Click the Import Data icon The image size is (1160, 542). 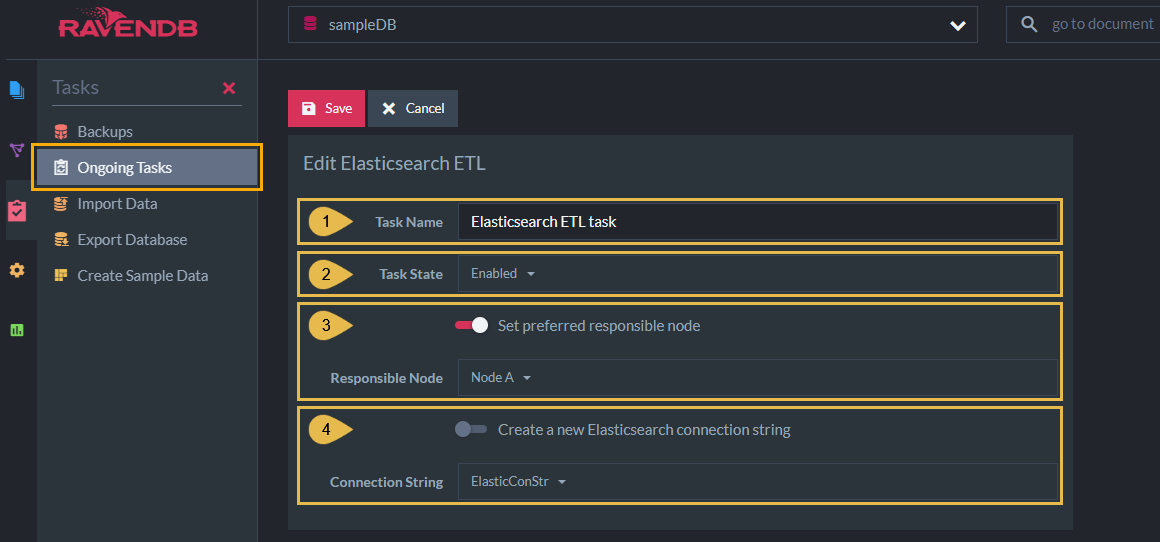(x=61, y=204)
